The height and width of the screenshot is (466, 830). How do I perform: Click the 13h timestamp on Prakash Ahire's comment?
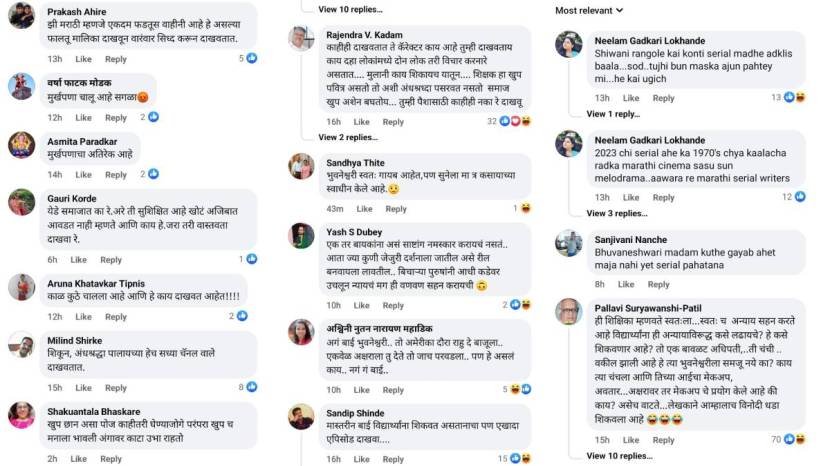(55, 59)
